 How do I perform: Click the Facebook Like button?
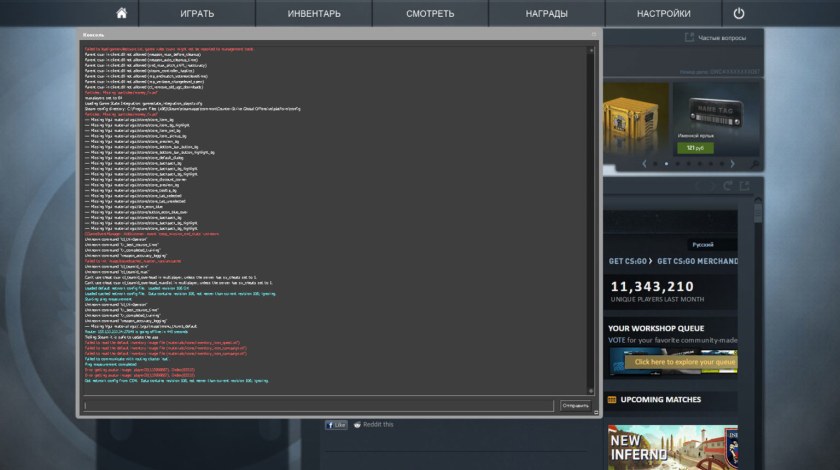point(335,425)
